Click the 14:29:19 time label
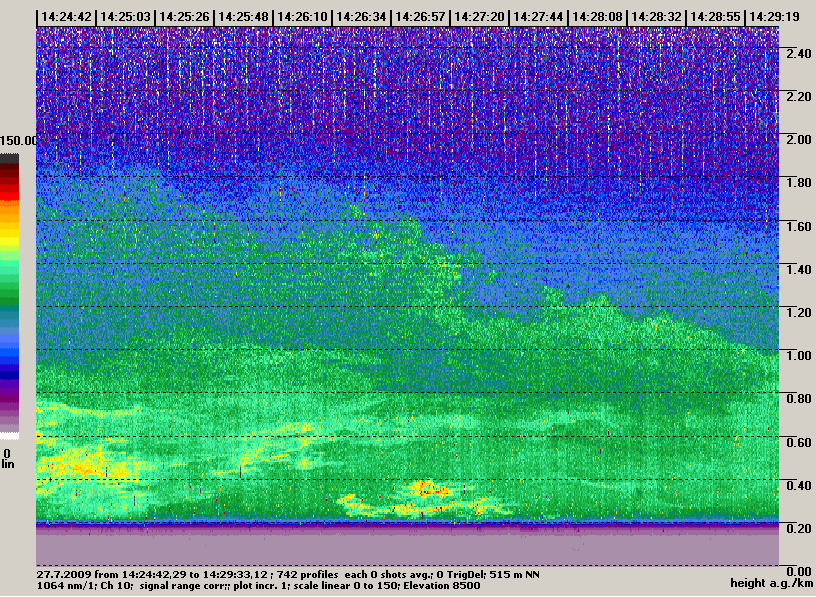Image resolution: width=816 pixels, height=597 pixels. tap(774, 17)
